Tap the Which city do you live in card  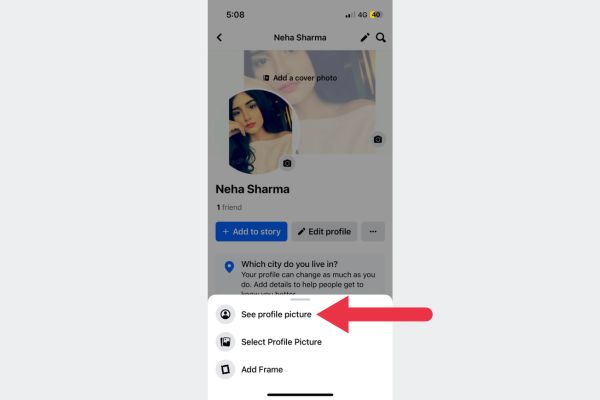click(x=300, y=274)
